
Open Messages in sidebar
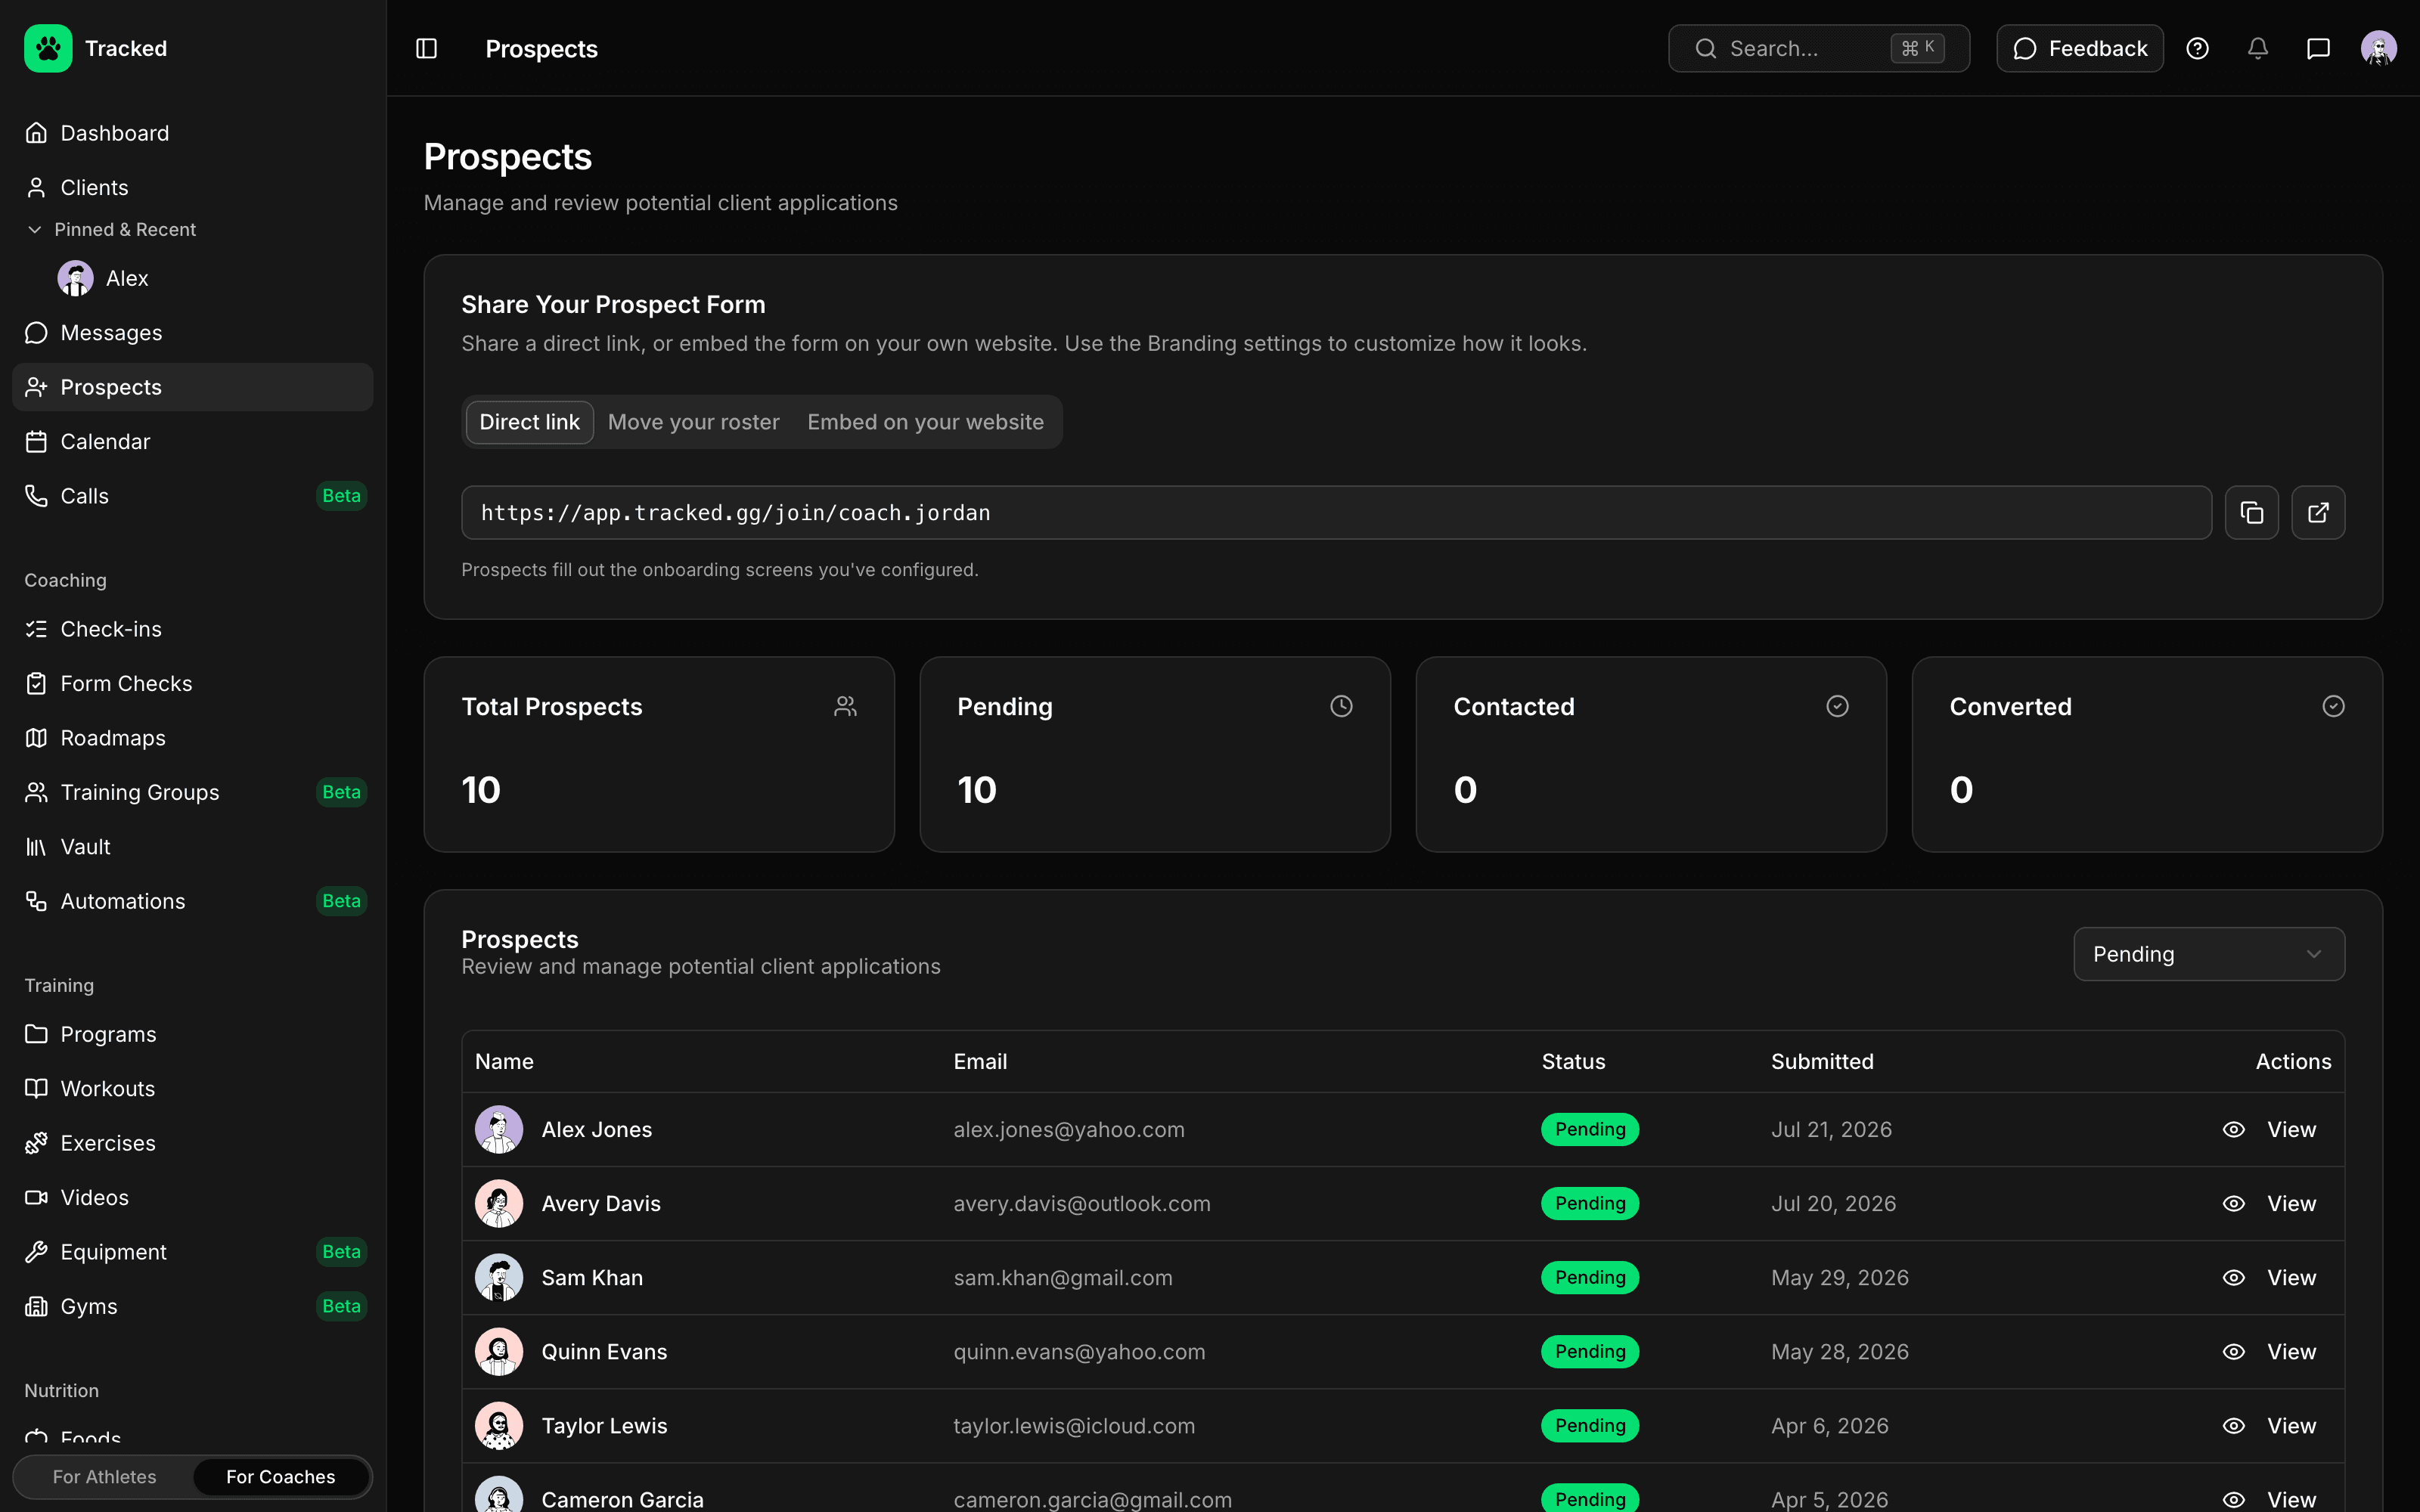click(192, 333)
